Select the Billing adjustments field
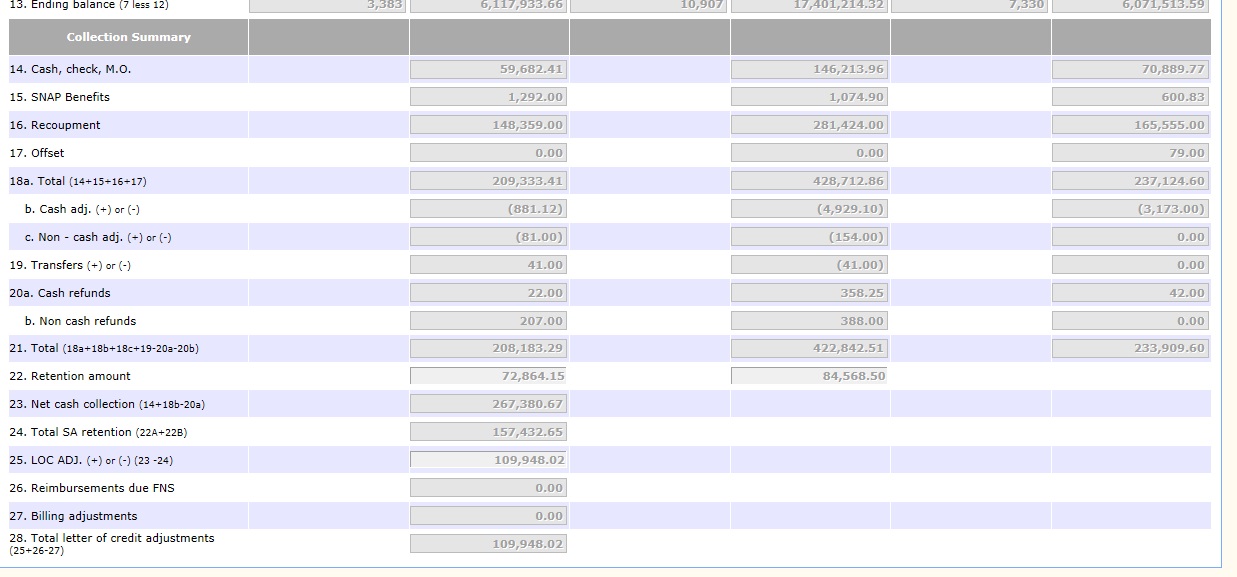 click(488, 516)
